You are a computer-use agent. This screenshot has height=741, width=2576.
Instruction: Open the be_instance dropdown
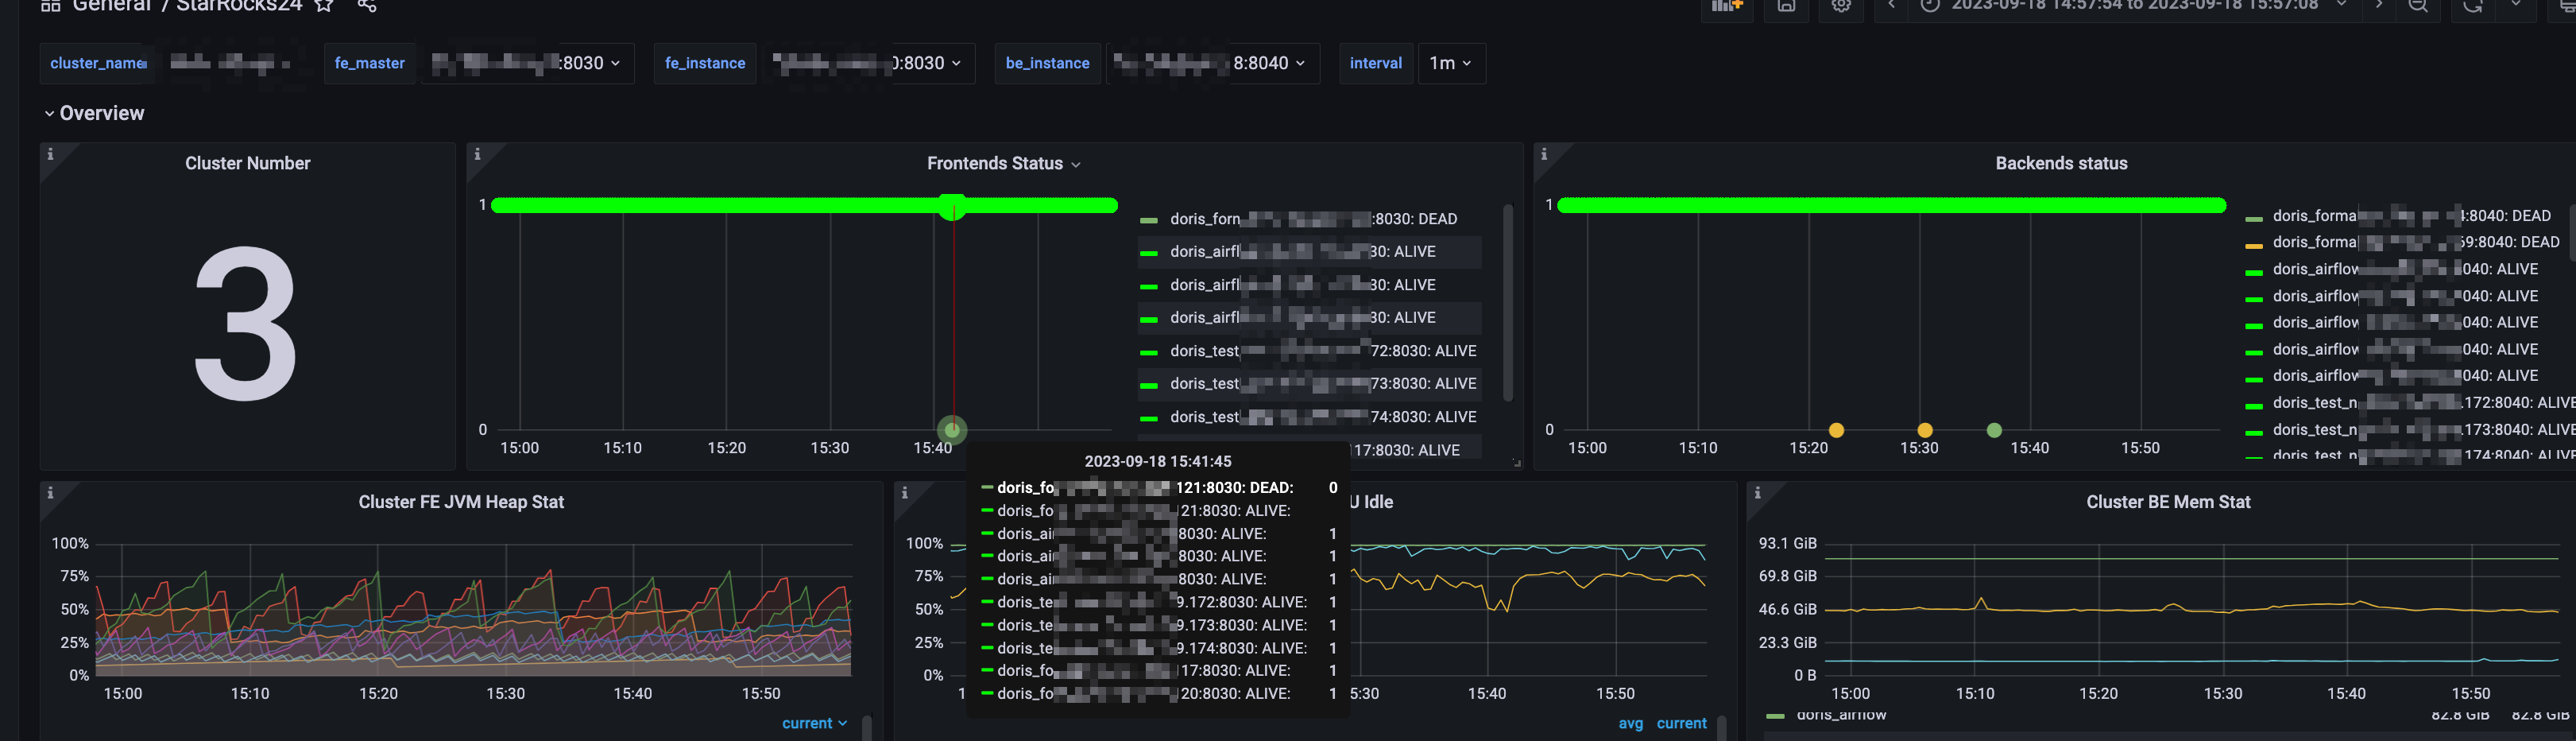(1212, 63)
